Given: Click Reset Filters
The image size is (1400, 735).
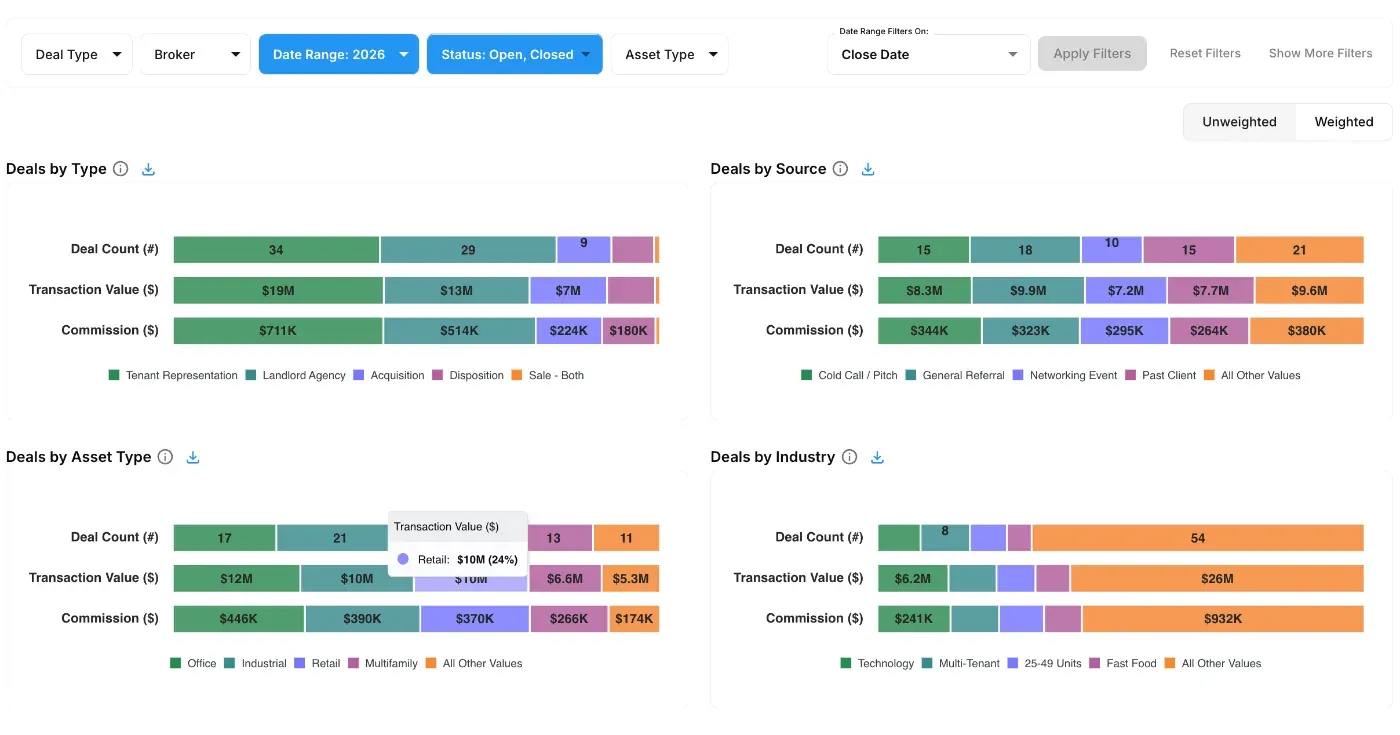Looking at the screenshot, I should point(1205,54).
